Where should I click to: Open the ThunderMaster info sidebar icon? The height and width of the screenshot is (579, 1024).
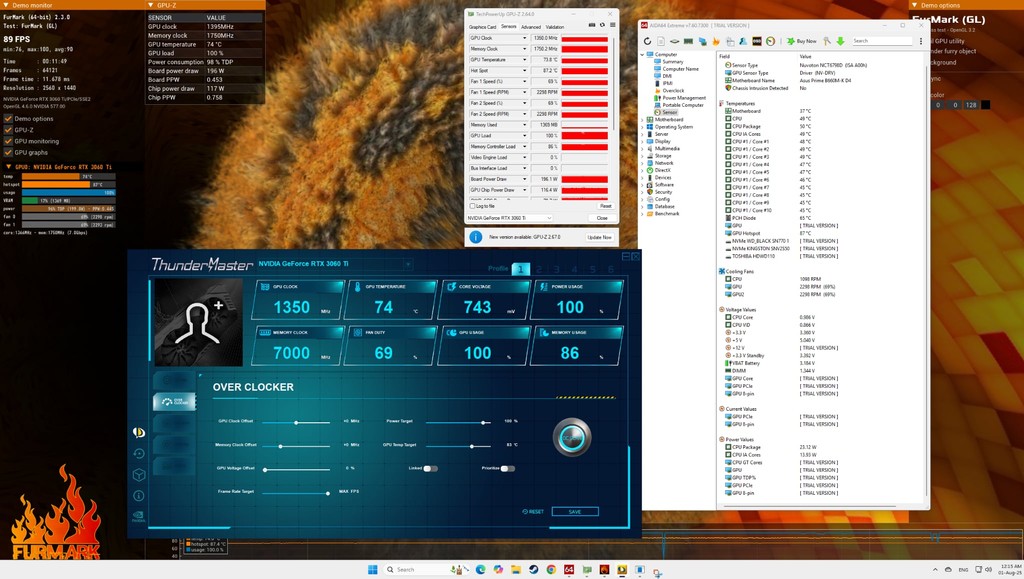click(x=138, y=496)
